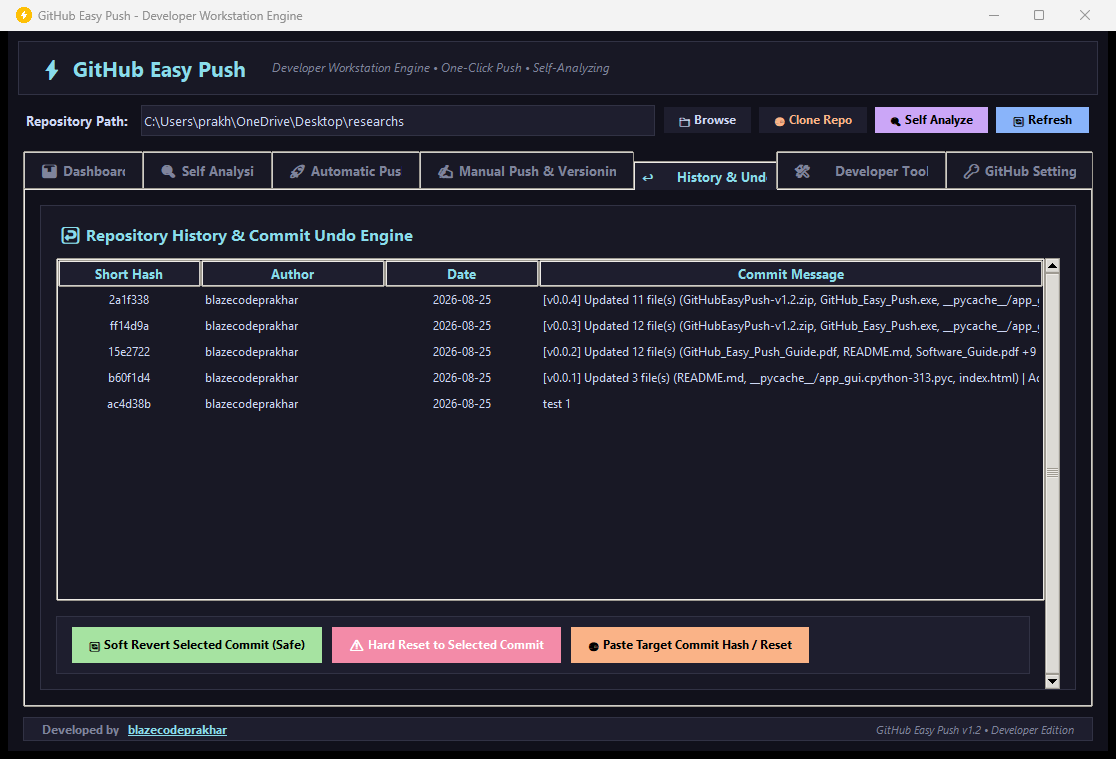Image resolution: width=1116 pixels, height=759 pixels.
Task: Minimize the GitHub Easy Push window
Action: point(994,15)
